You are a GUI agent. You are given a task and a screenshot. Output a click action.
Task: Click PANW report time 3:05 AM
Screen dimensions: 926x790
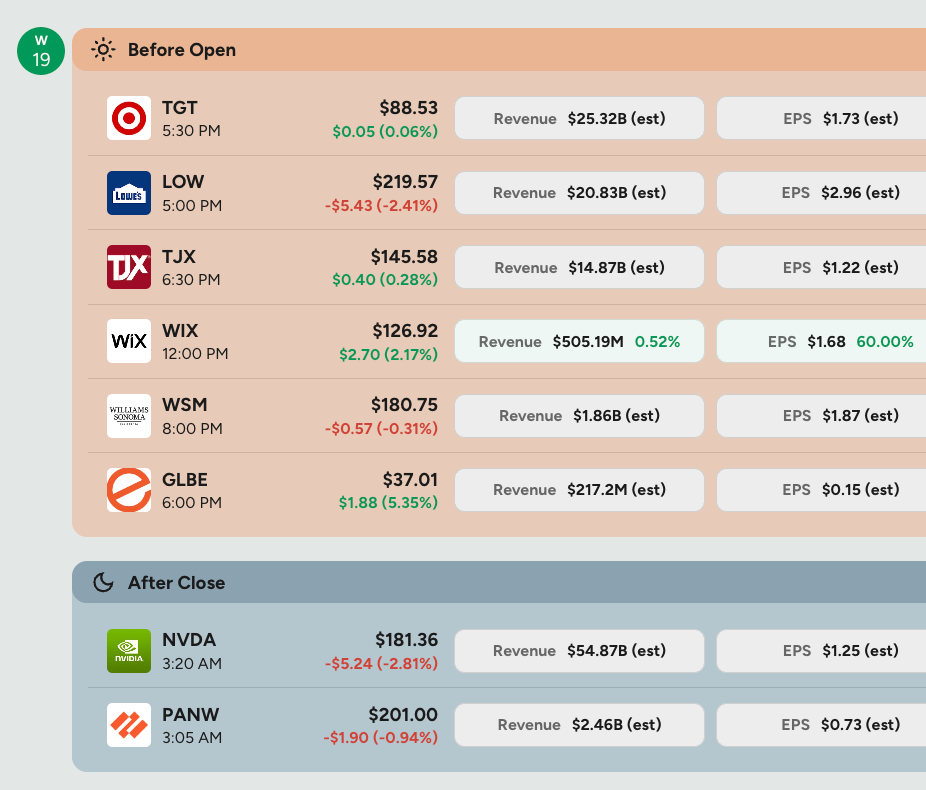tap(192, 737)
